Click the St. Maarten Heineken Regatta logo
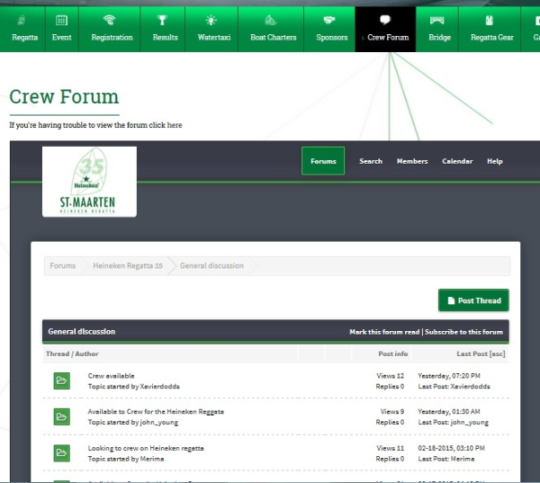This screenshot has height=483, width=540. click(89, 182)
